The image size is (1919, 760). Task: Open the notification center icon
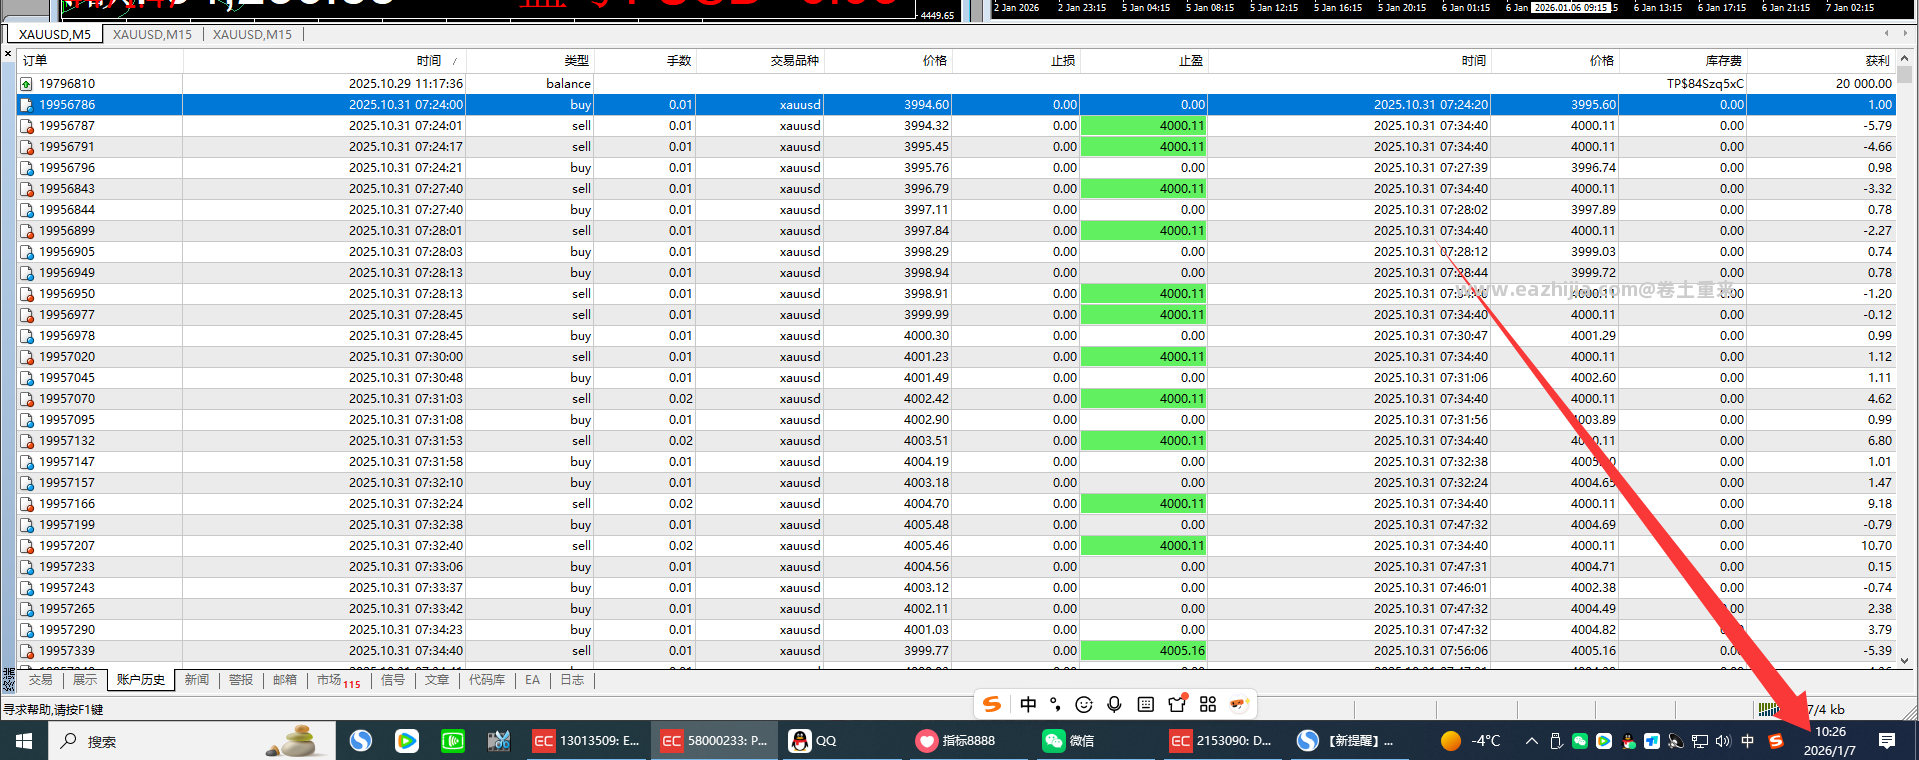tap(1886, 741)
